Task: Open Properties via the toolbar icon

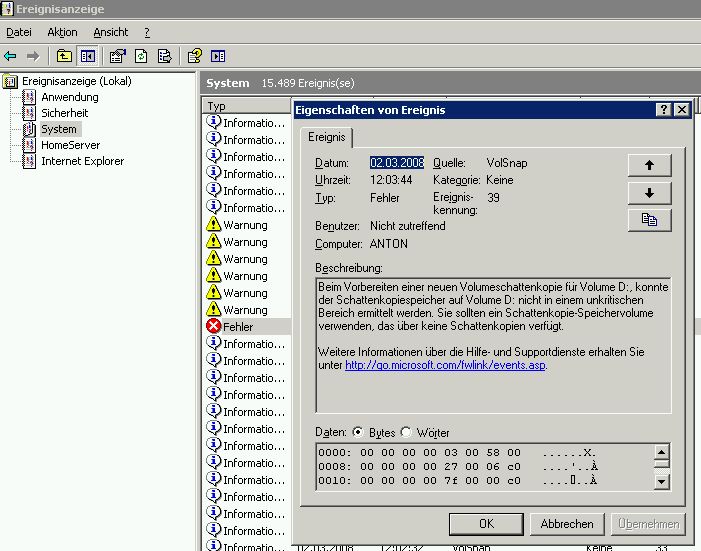Action: [x=118, y=56]
